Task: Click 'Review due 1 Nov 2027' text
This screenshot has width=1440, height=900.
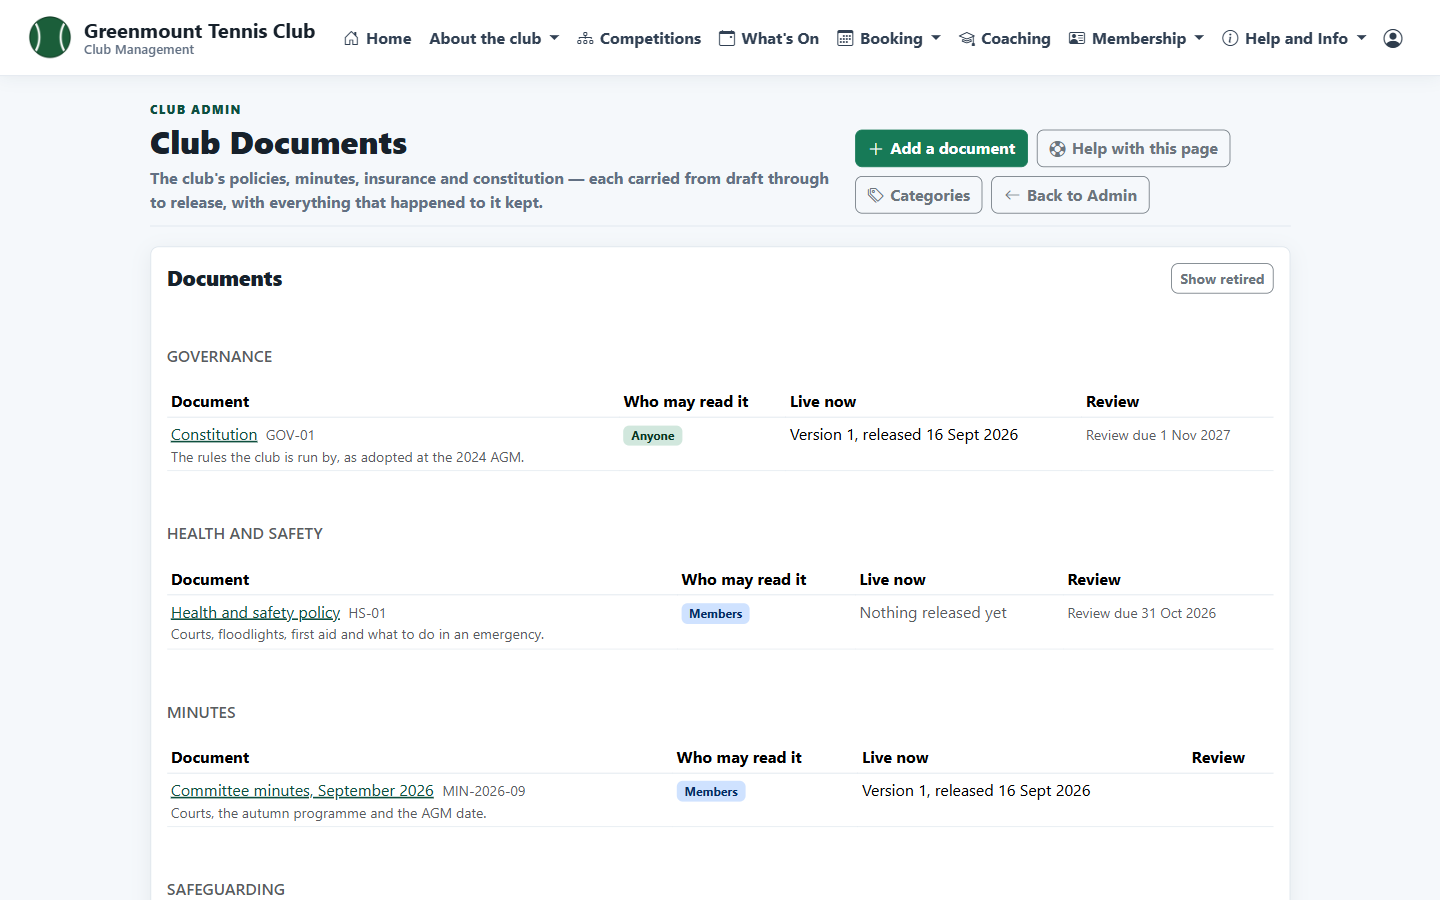Action: click(x=1158, y=435)
